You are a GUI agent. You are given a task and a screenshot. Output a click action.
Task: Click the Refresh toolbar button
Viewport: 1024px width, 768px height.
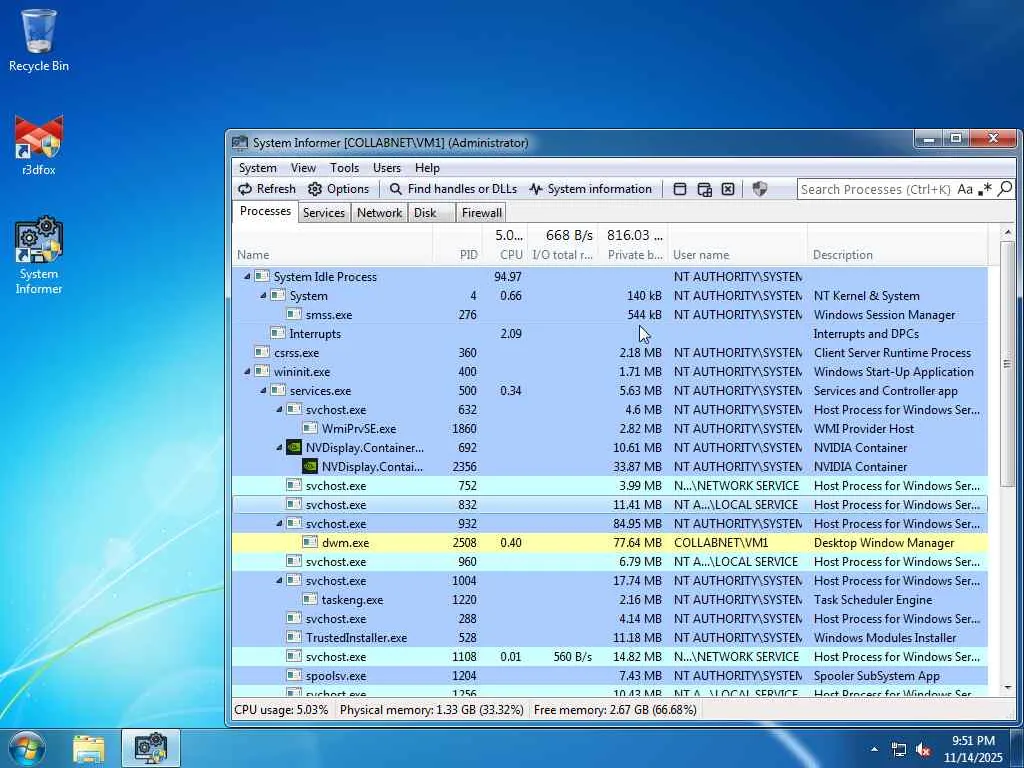(266, 189)
